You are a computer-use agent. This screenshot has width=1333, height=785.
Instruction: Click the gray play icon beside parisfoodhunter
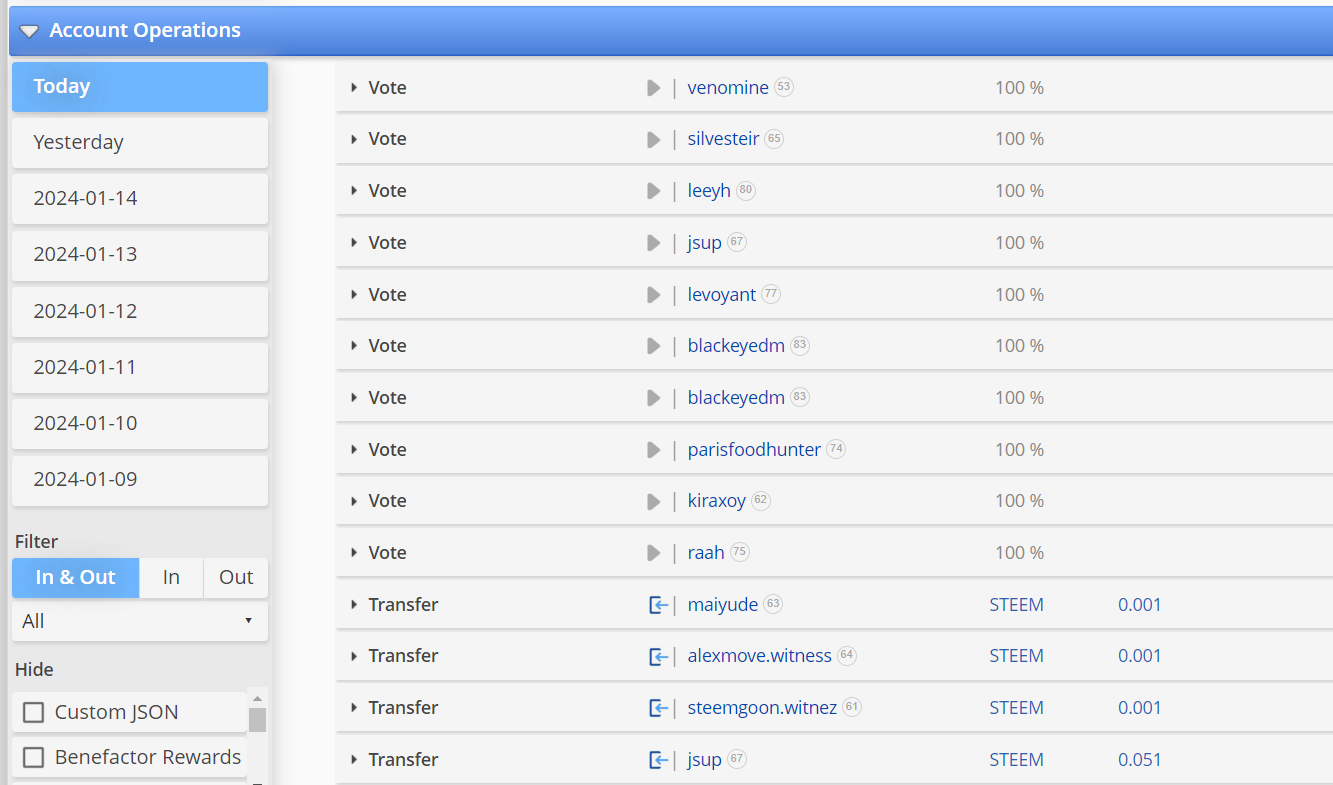point(654,450)
